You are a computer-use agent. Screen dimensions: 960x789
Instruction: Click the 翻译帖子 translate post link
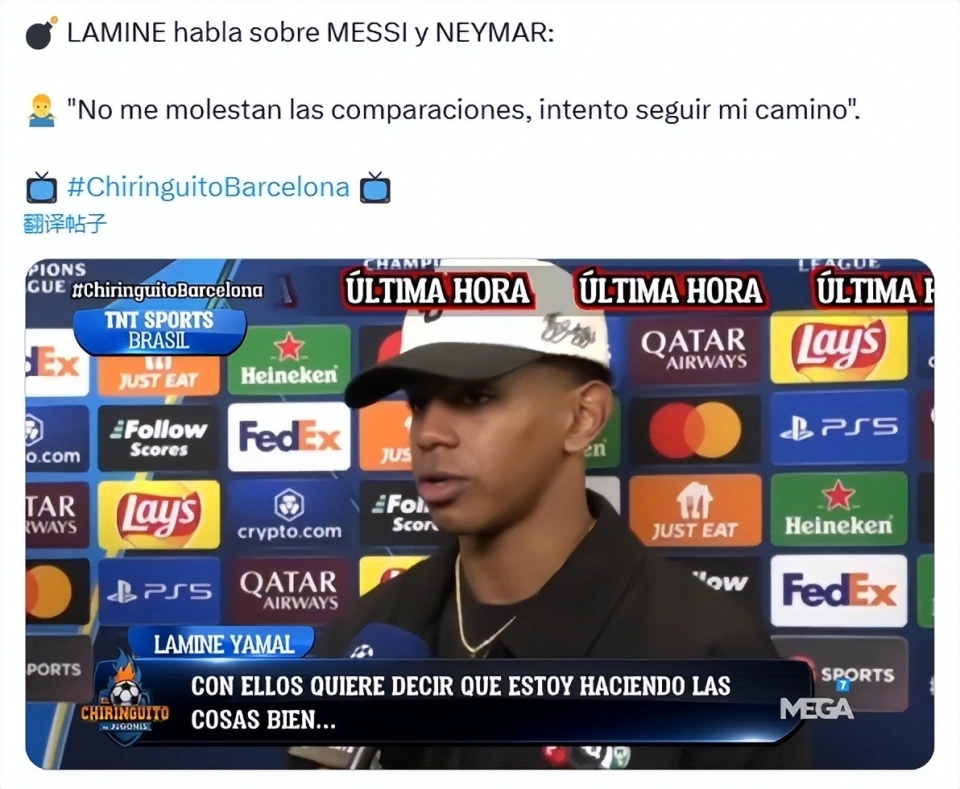(65, 224)
